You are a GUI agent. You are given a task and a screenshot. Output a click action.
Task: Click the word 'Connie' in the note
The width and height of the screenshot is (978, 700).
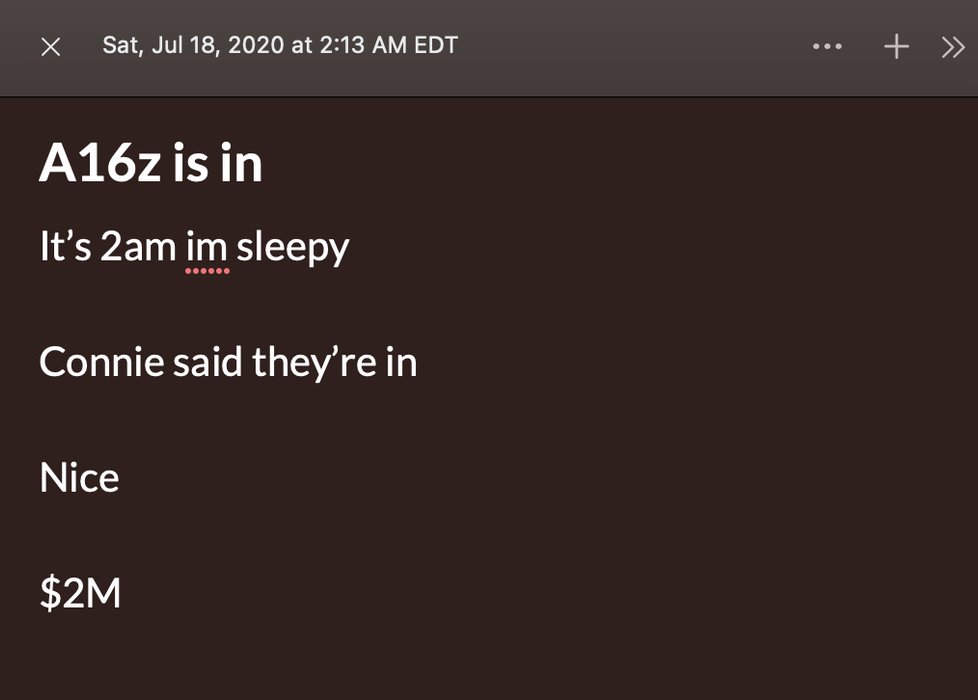[x=101, y=362]
